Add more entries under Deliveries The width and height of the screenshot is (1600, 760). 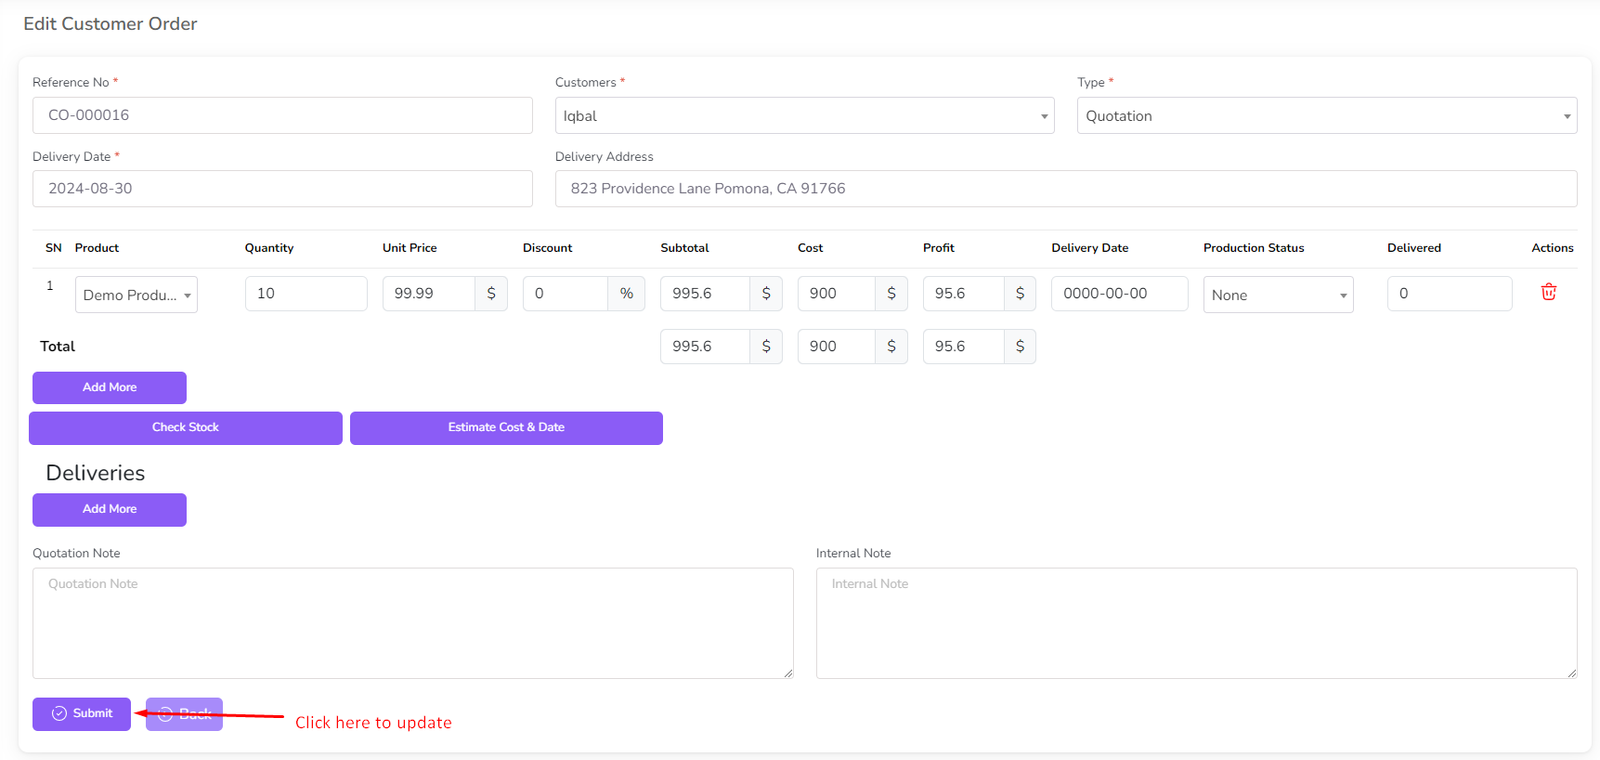point(109,510)
